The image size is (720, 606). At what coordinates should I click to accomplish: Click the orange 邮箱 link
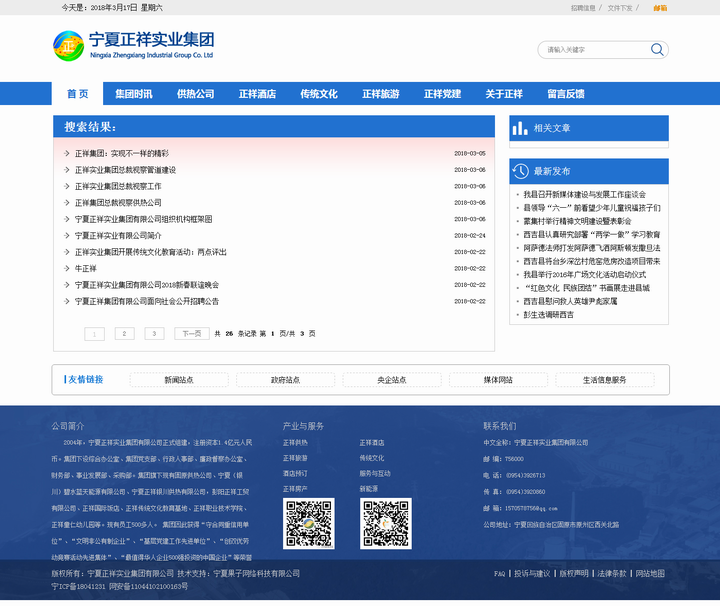click(660, 8)
